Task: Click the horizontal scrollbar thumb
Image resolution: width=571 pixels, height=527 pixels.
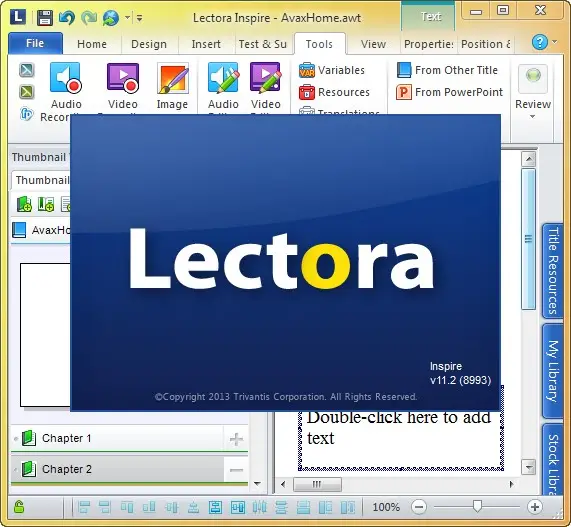Action: [x=317, y=484]
